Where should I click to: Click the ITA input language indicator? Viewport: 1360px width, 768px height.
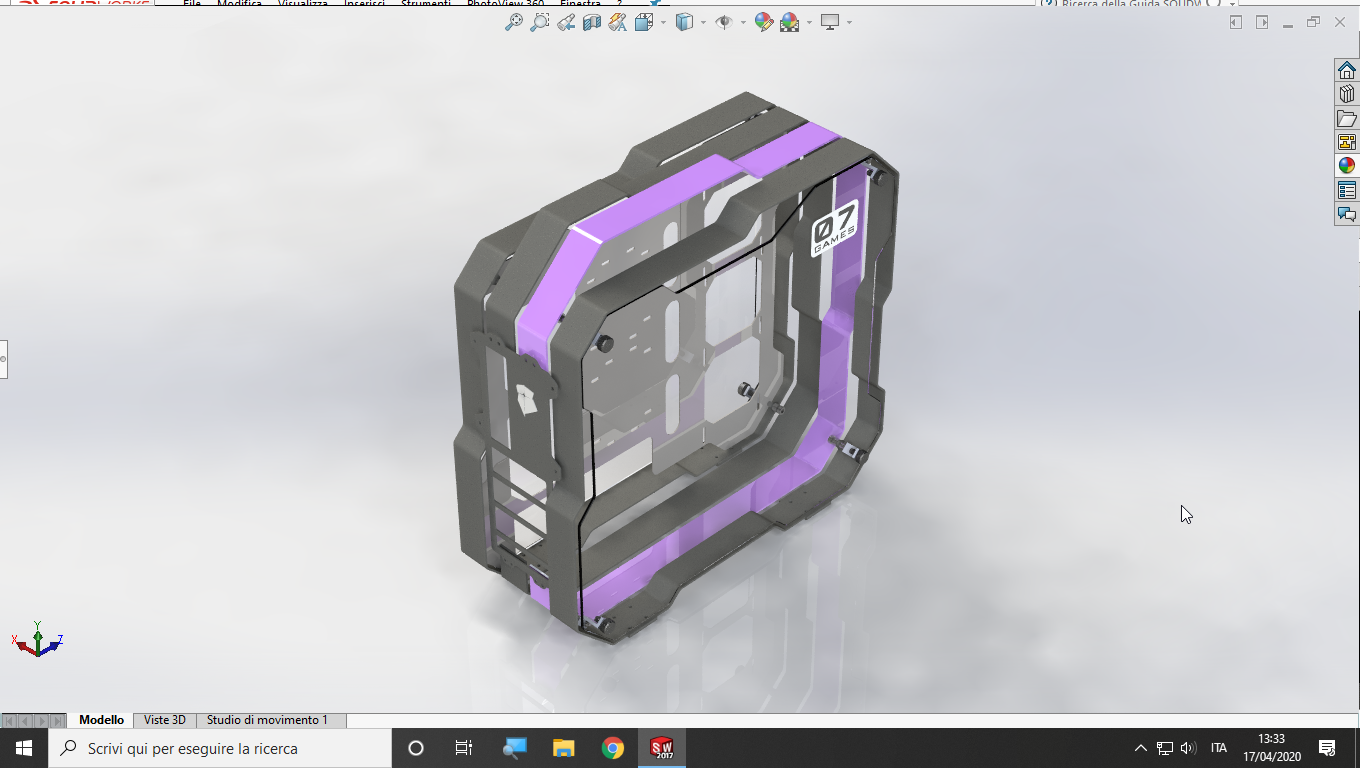pos(1219,748)
